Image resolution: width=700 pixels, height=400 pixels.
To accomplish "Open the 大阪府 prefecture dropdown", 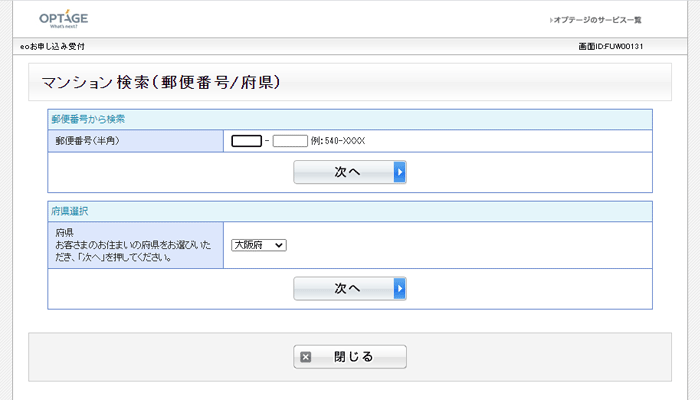I will click(x=259, y=245).
